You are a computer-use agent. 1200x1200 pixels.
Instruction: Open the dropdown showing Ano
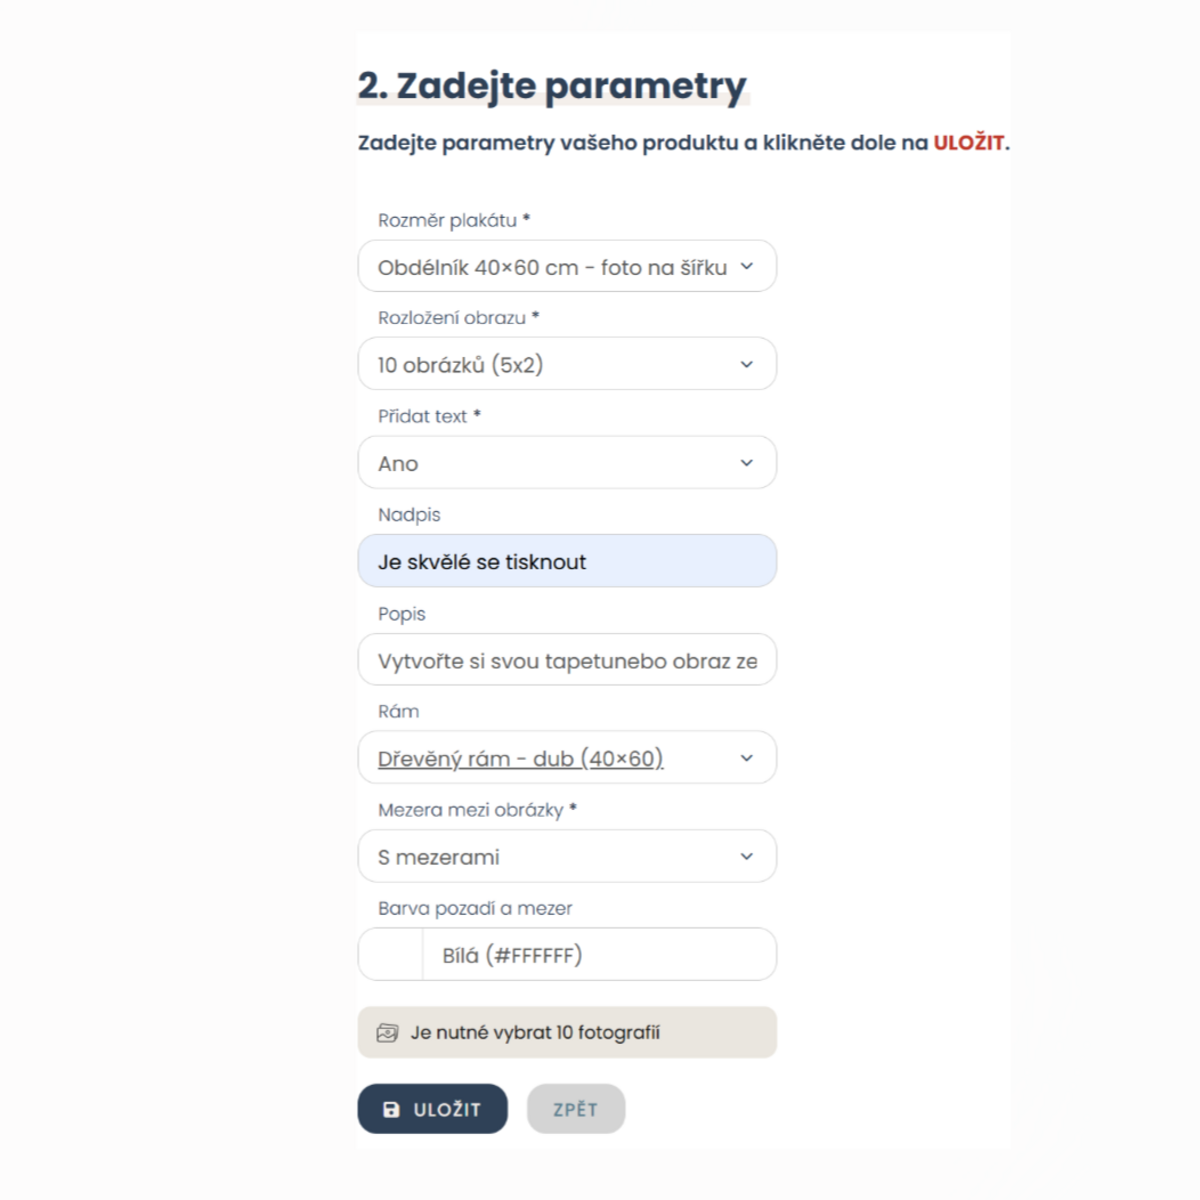point(550,463)
